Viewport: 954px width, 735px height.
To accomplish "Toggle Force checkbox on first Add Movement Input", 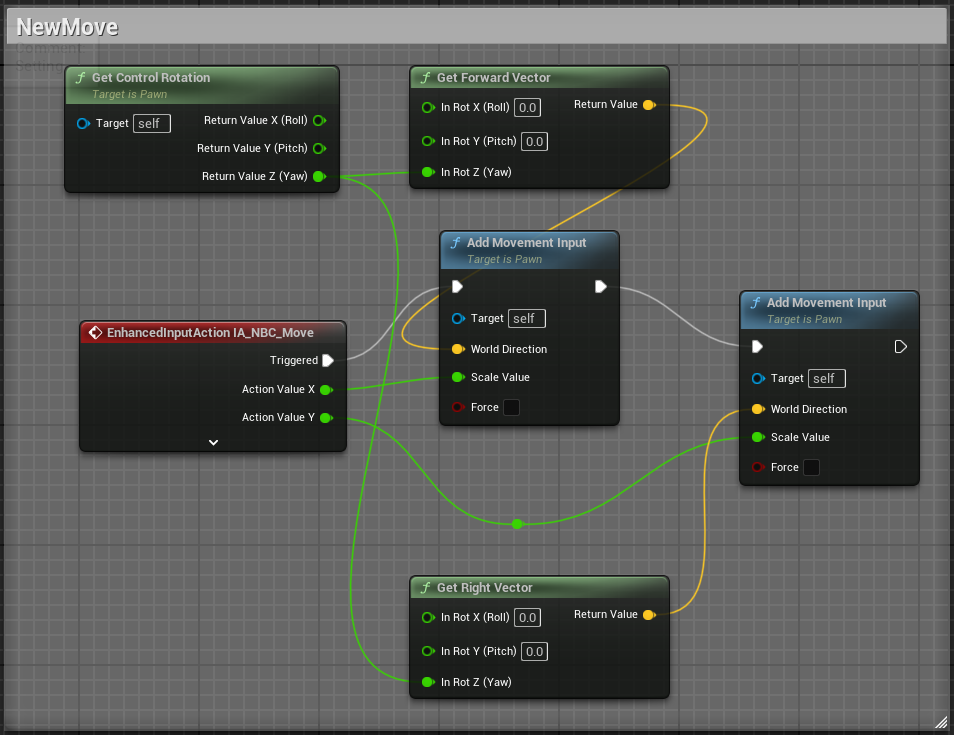I will pos(511,407).
